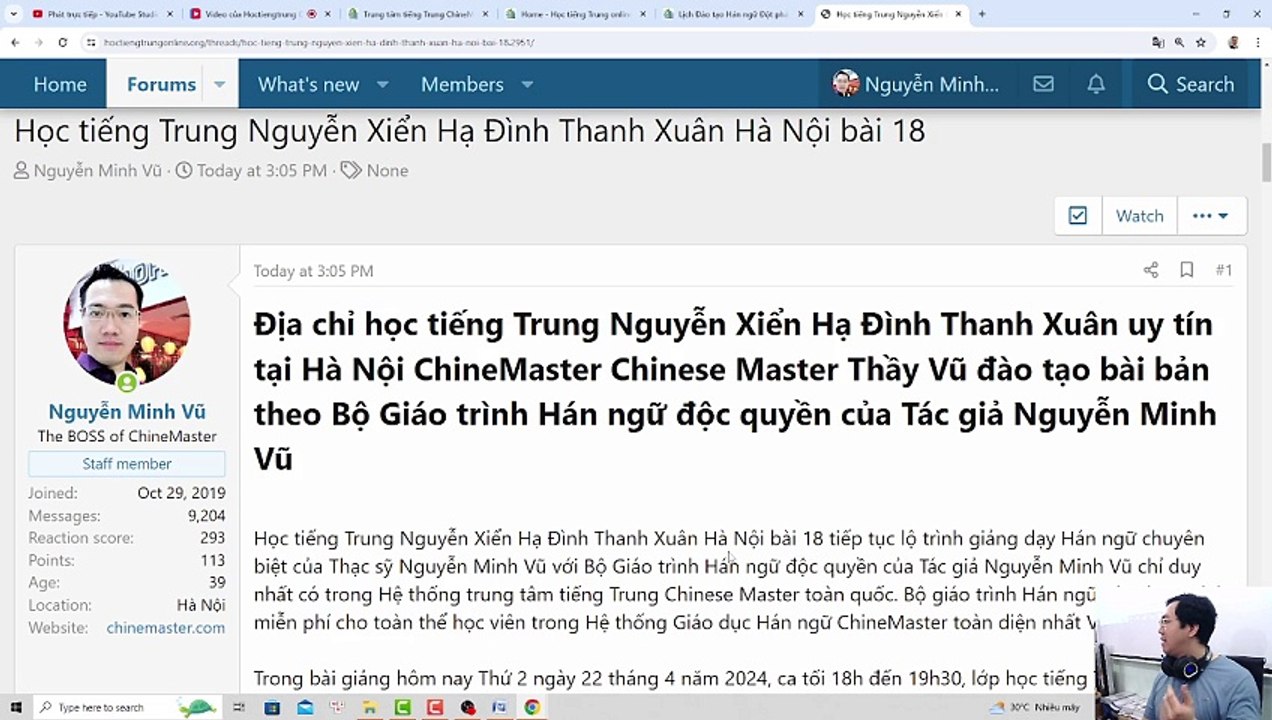
Task: Click the Watch thread button
Action: pyautogui.click(x=1139, y=216)
